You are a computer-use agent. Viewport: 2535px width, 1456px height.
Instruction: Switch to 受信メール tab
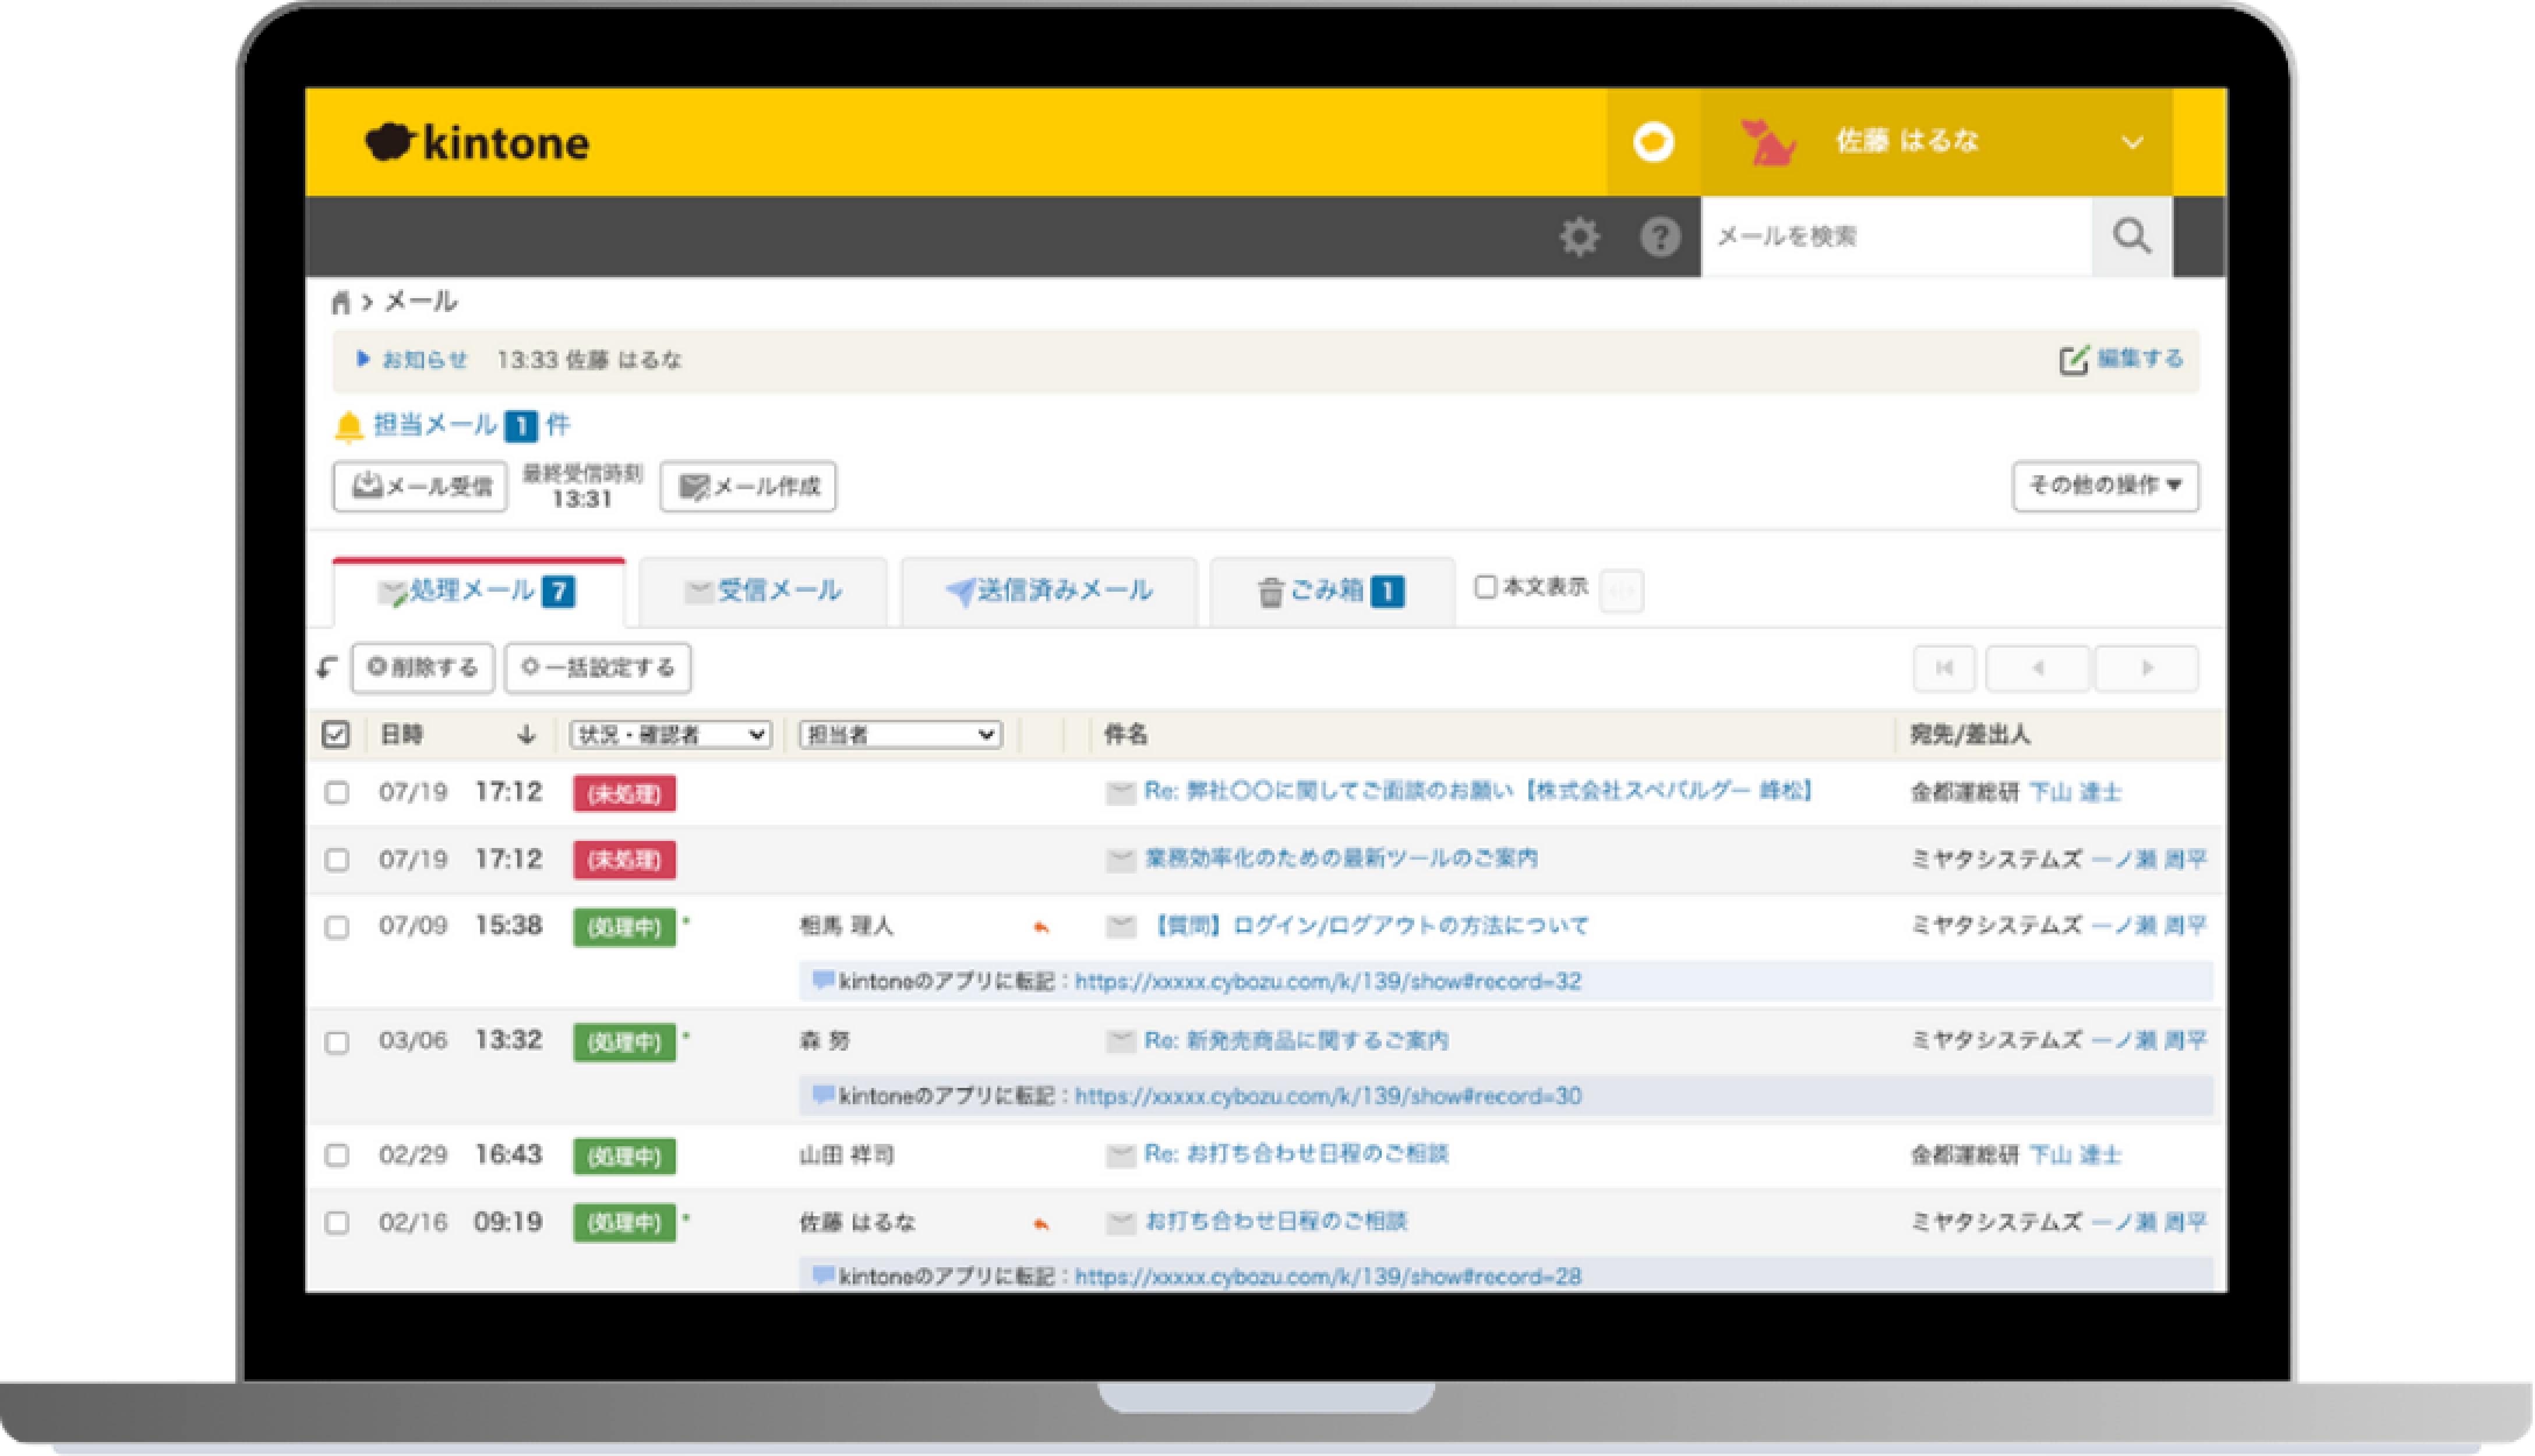pyautogui.click(x=763, y=592)
